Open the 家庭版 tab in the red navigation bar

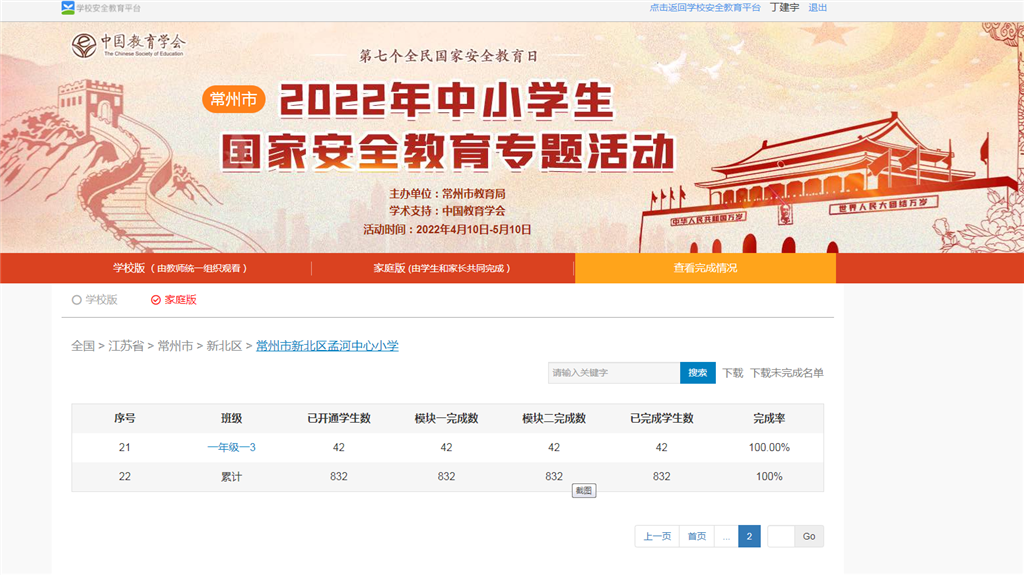click(x=442, y=268)
